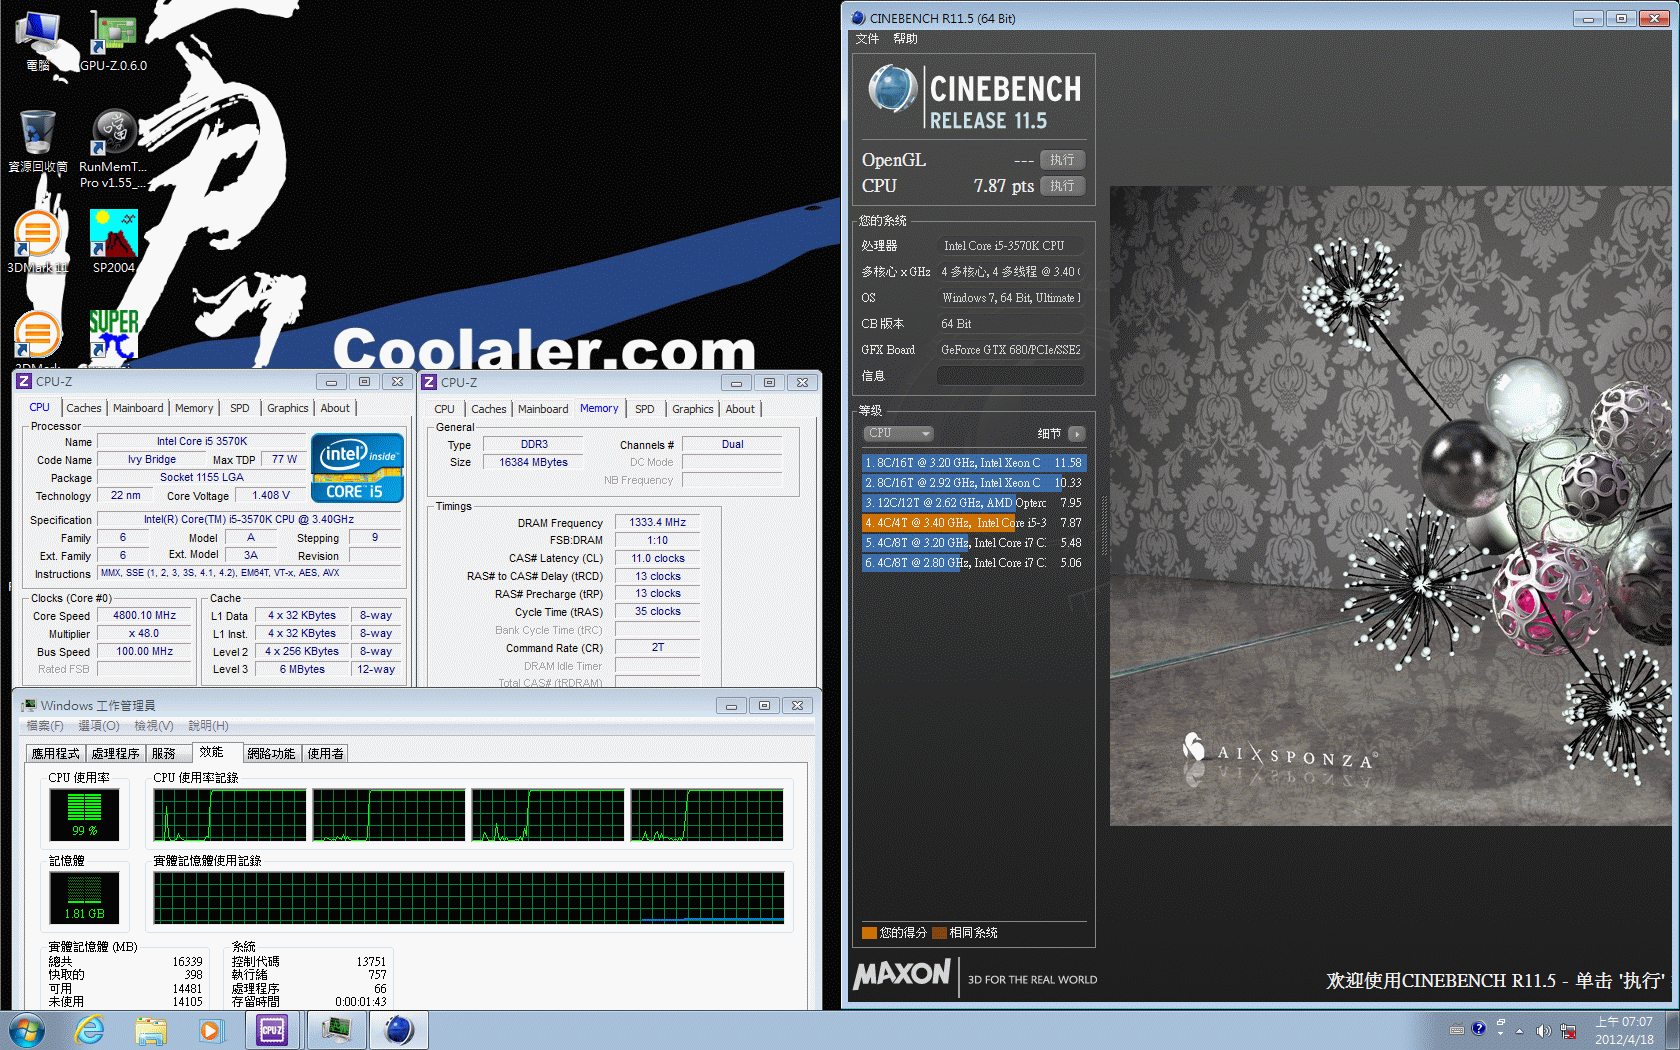Viewport: 1680px width, 1050px height.
Task: Open the 選項(O) menu in Task Manager
Action: pyautogui.click(x=99, y=726)
